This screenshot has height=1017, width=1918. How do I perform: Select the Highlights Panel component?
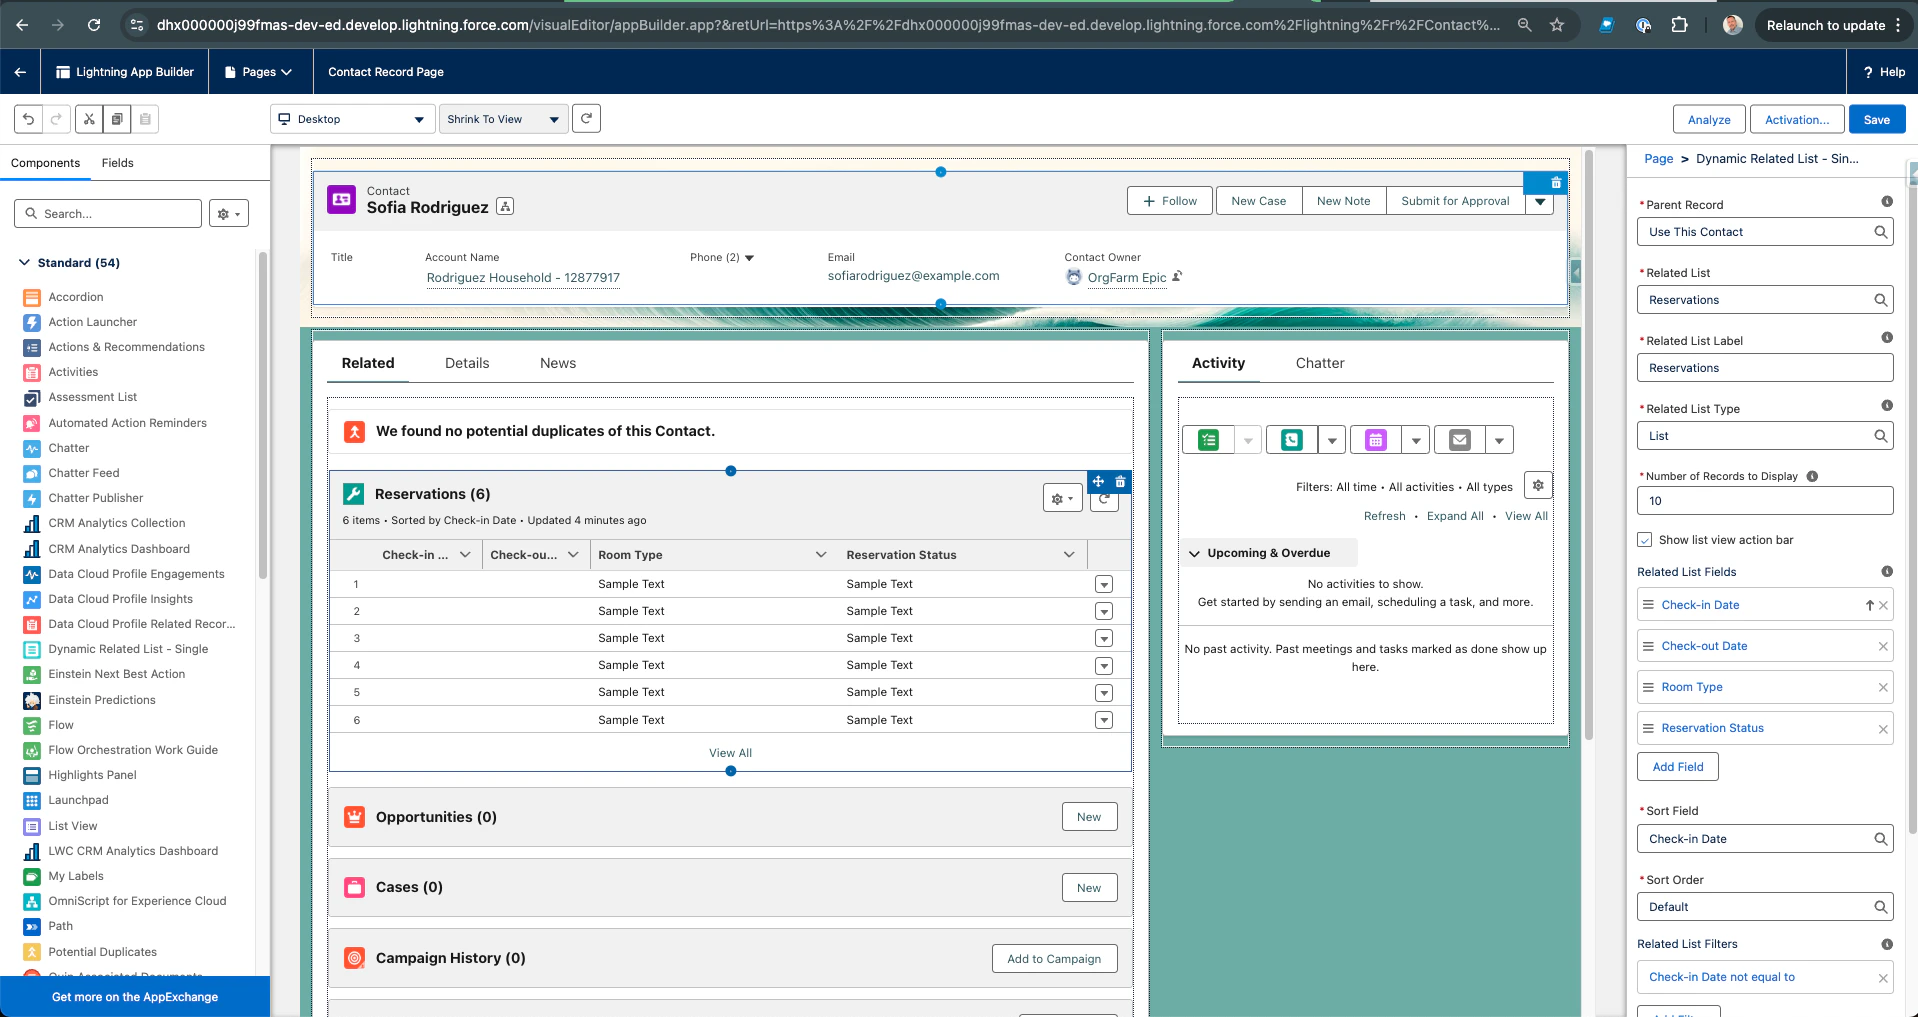pos(92,775)
